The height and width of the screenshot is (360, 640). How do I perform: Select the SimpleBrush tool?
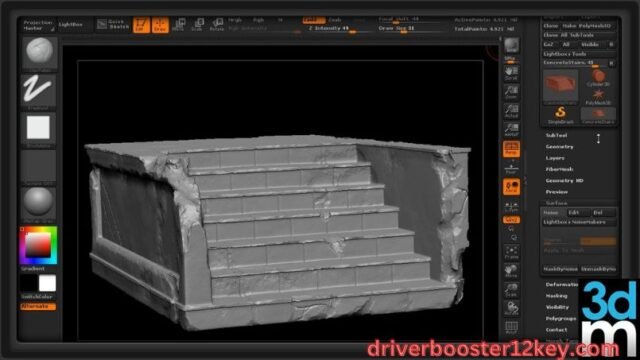(x=560, y=115)
